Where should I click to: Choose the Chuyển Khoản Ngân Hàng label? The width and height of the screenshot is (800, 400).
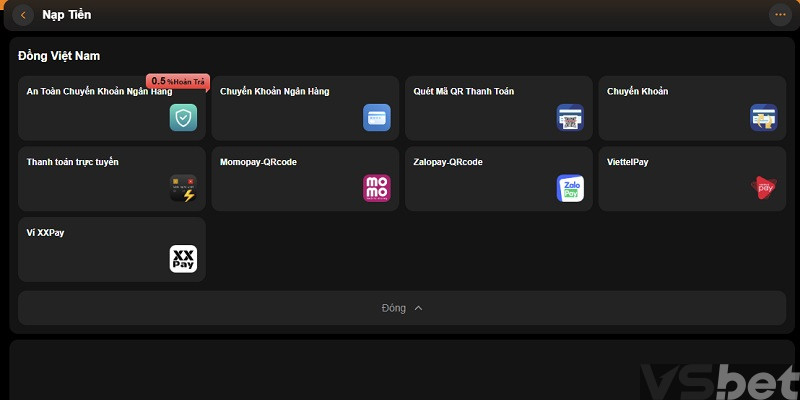(274, 92)
